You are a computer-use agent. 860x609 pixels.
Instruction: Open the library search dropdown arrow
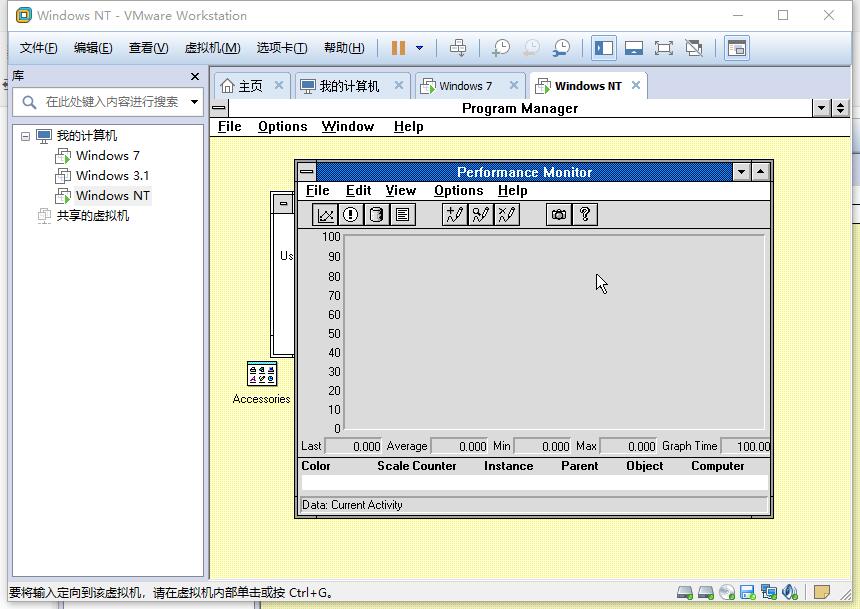coord(194,102)
